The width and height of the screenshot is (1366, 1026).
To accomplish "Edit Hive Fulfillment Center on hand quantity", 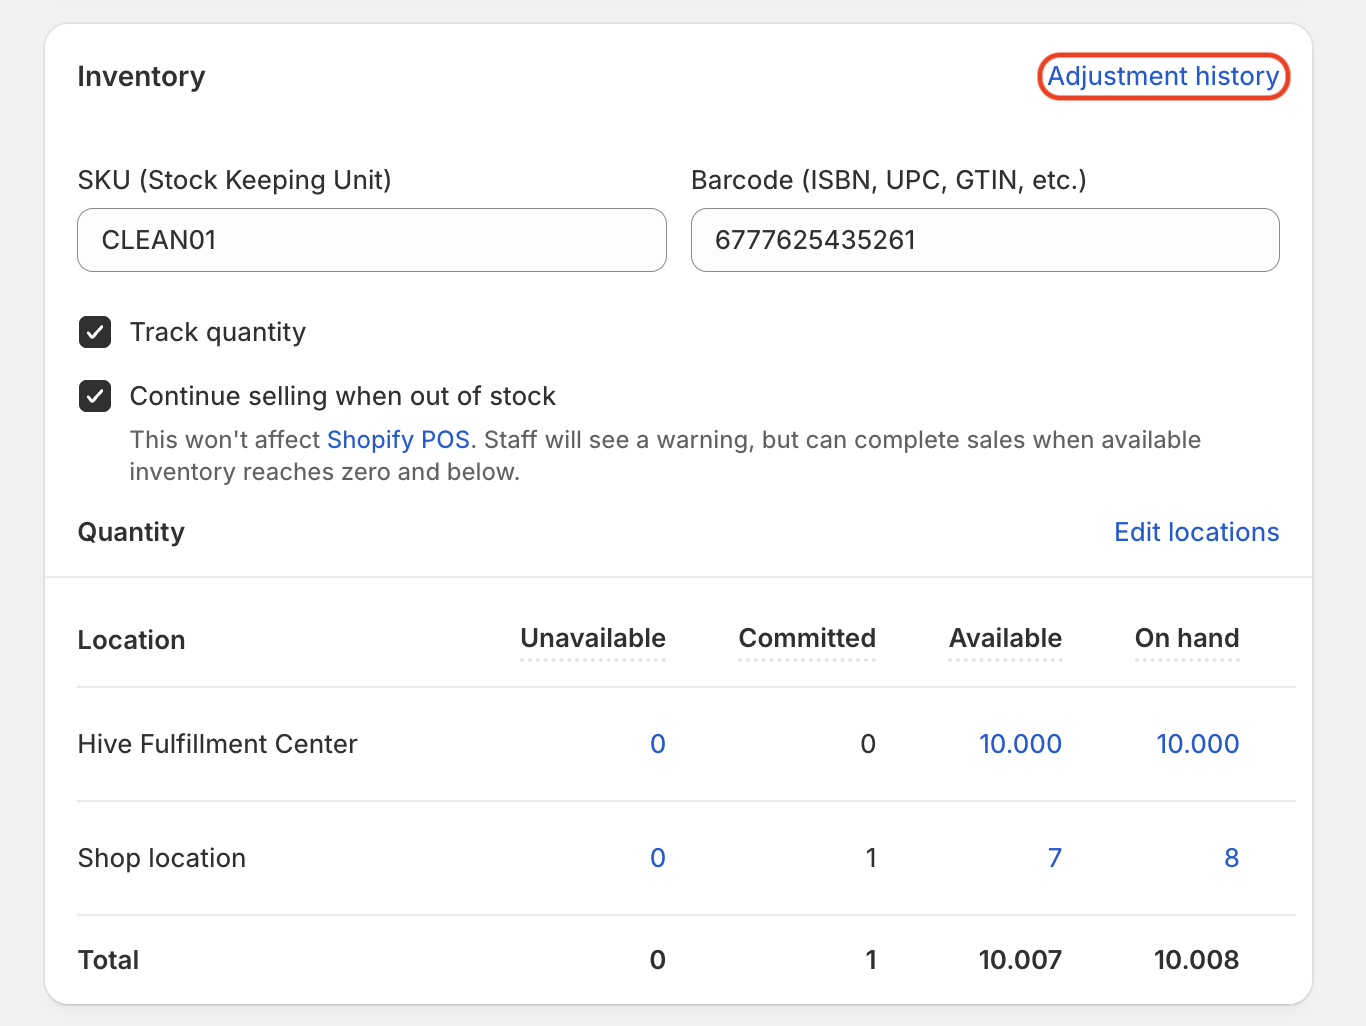I will pos(1197,744).
